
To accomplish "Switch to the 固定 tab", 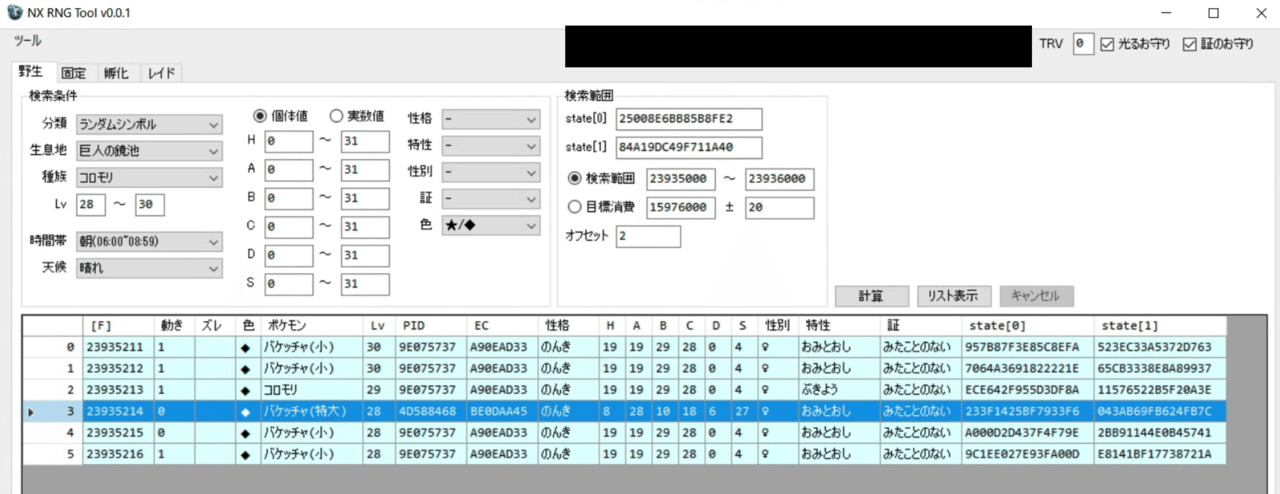I will 73,73.
